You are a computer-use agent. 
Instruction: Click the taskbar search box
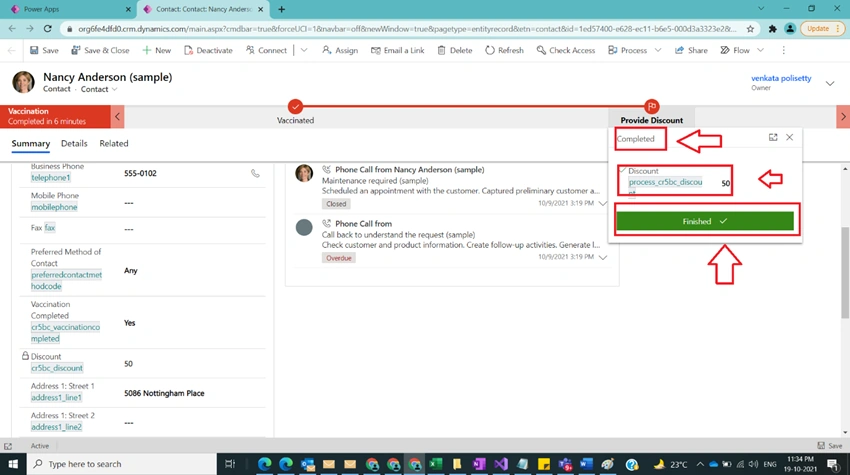click(122, 464)
